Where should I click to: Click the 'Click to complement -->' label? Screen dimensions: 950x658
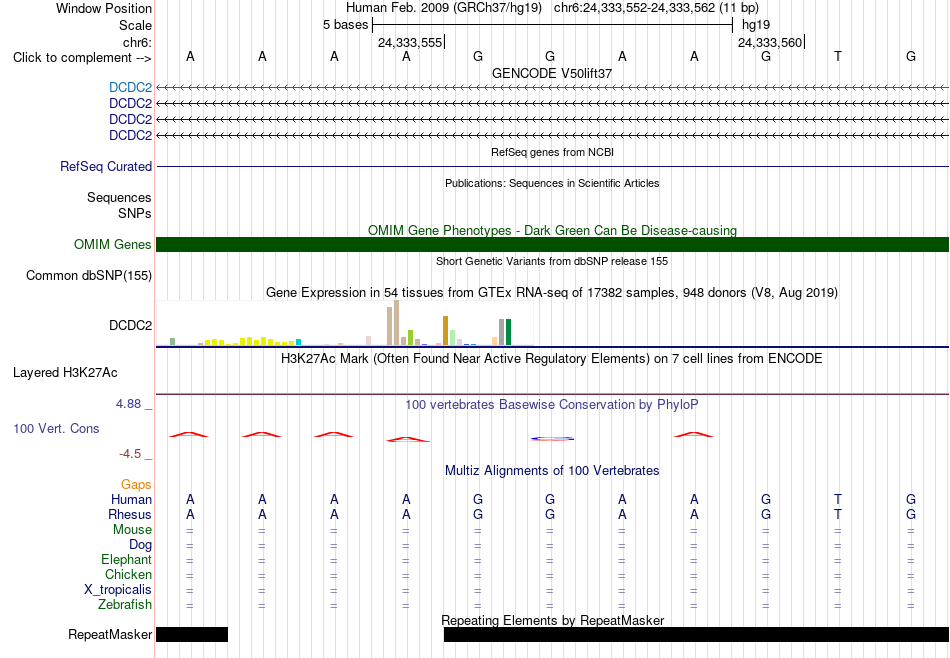(x=82, y=58)
